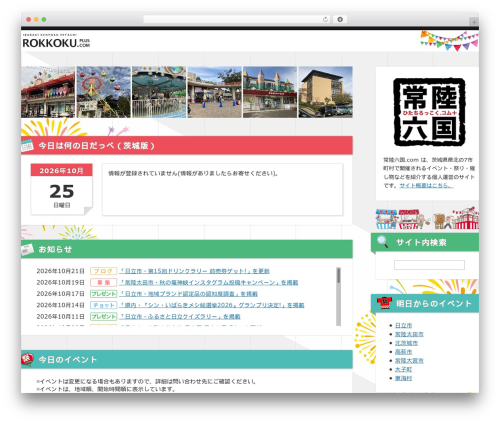The image size is (500, 423).
Task: Select 北茨城市 in tomorrow's events list
Action: [x=406, y=343]
